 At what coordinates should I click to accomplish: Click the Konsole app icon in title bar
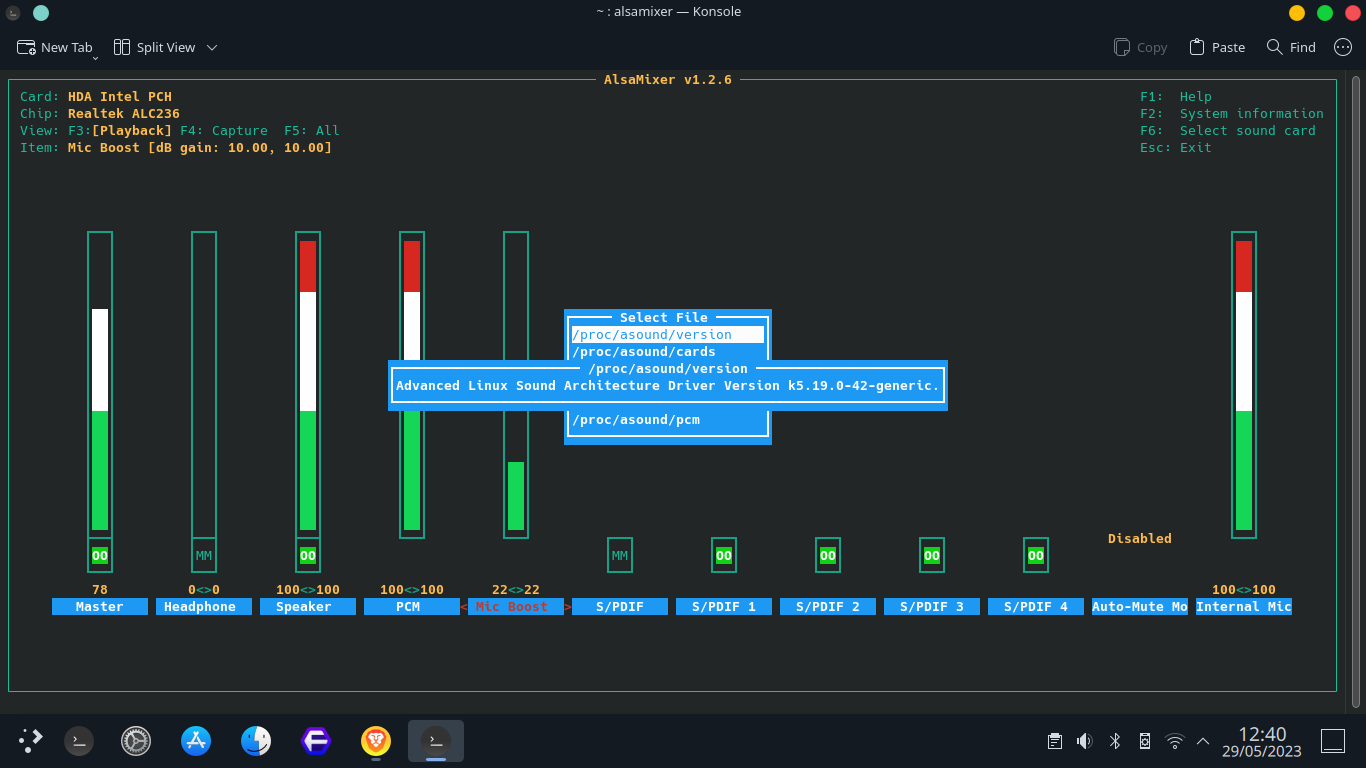[13, 12]
